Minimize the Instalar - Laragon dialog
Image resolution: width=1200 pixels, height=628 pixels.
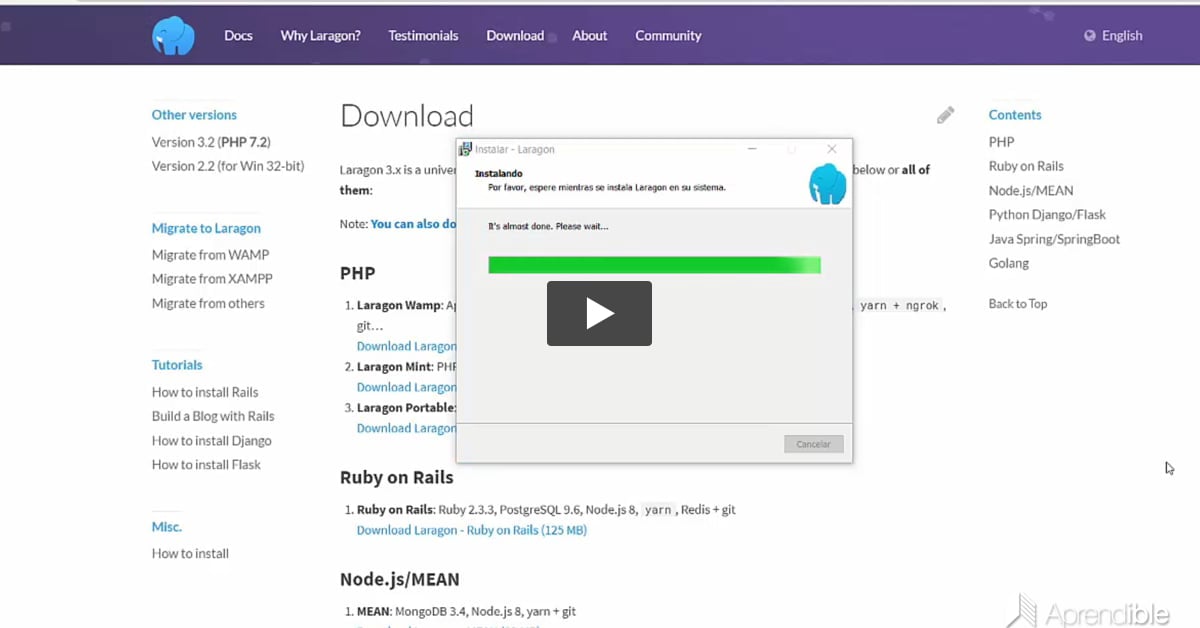click(x=752, y=149)
